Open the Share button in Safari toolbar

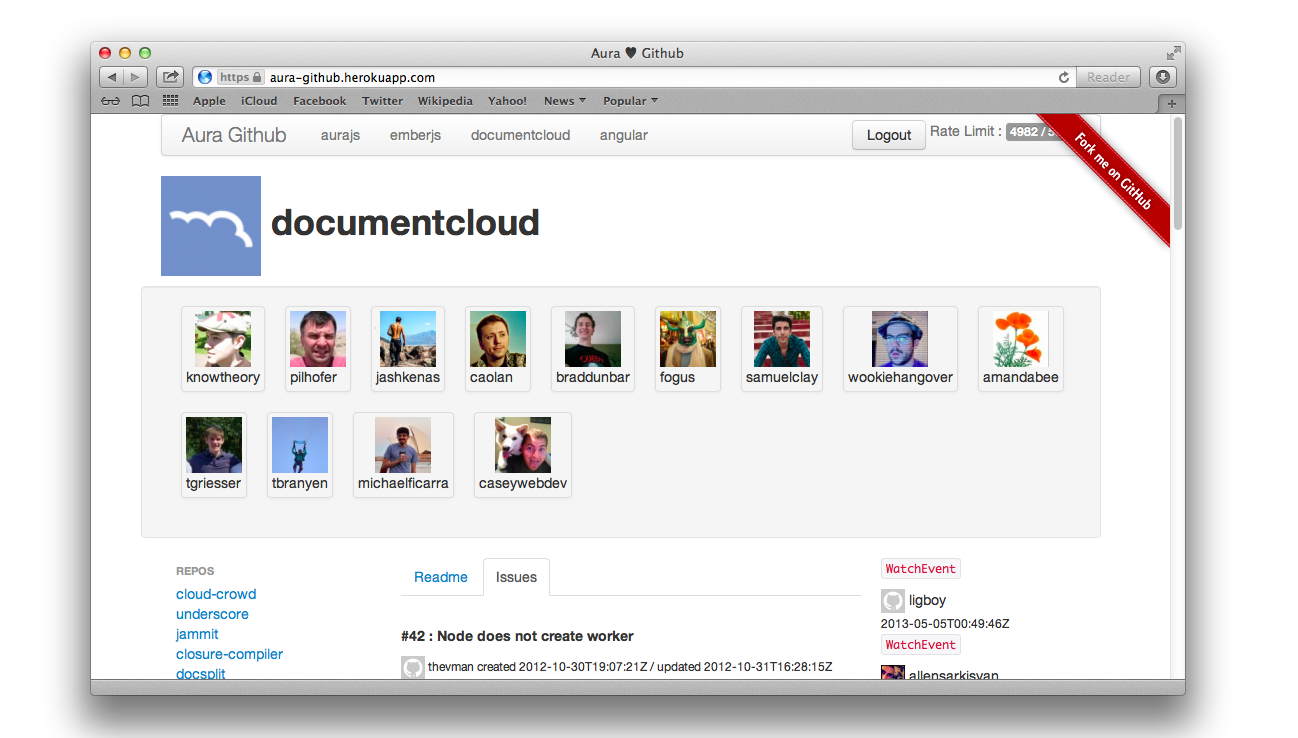point(170,77)
